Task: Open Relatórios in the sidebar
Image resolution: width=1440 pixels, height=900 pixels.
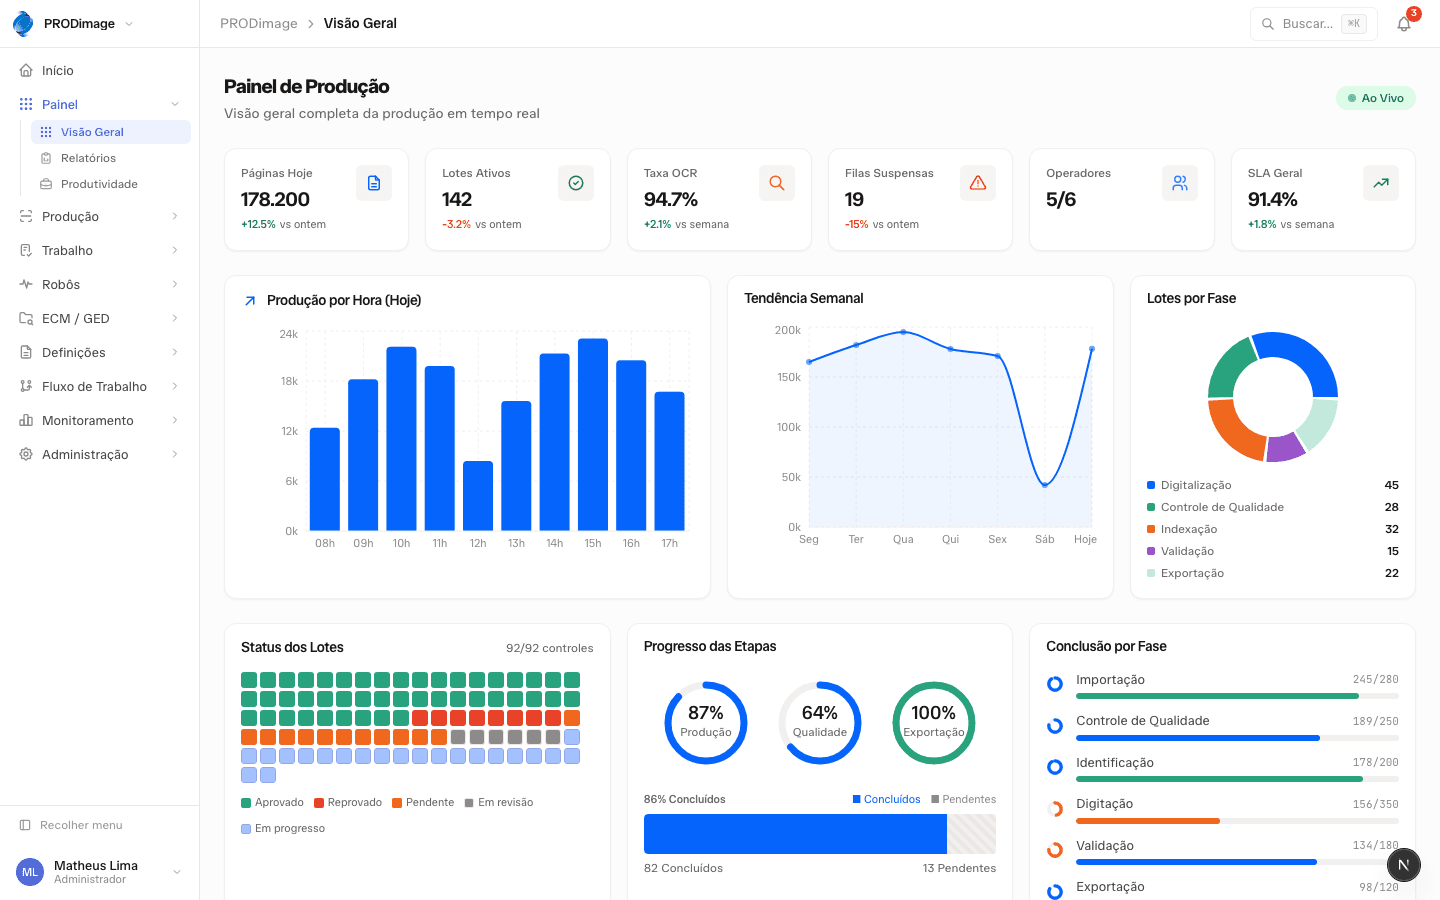Action: point(88,158)
